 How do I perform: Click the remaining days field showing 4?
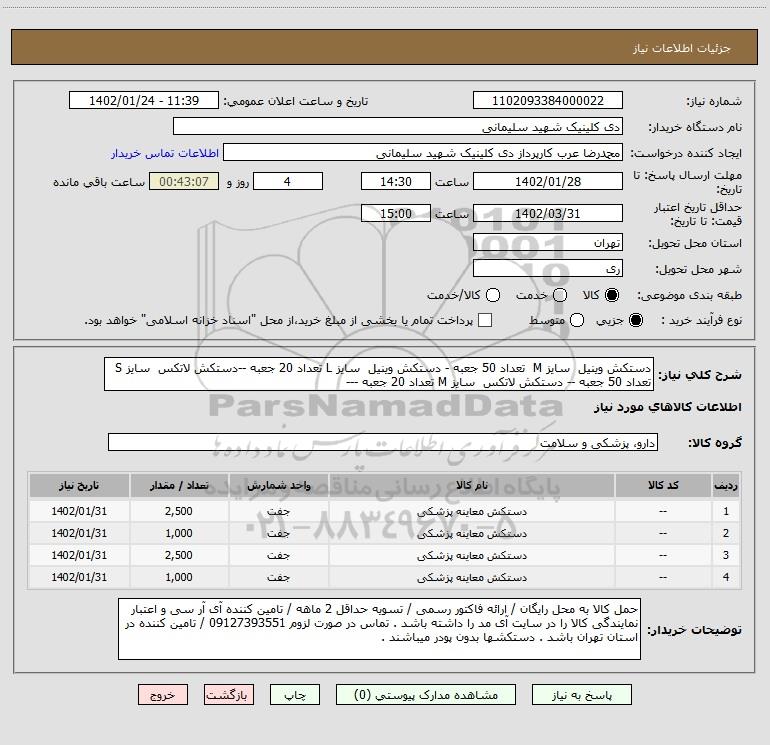pyautogui.click(x=288, y=181)
